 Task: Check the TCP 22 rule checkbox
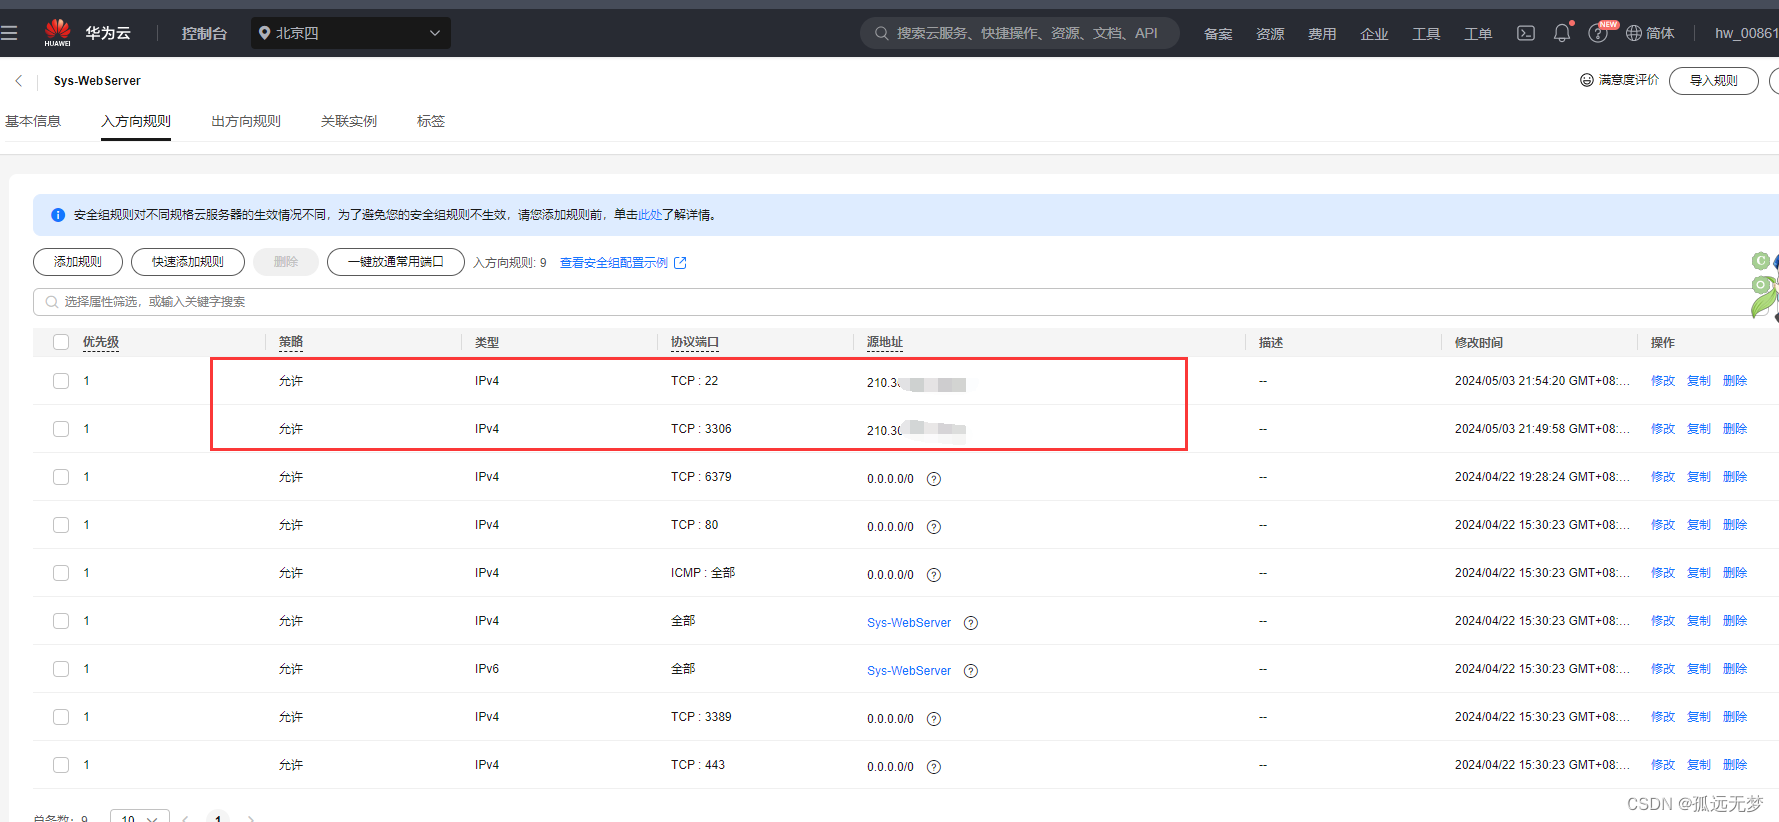(61, 381)
